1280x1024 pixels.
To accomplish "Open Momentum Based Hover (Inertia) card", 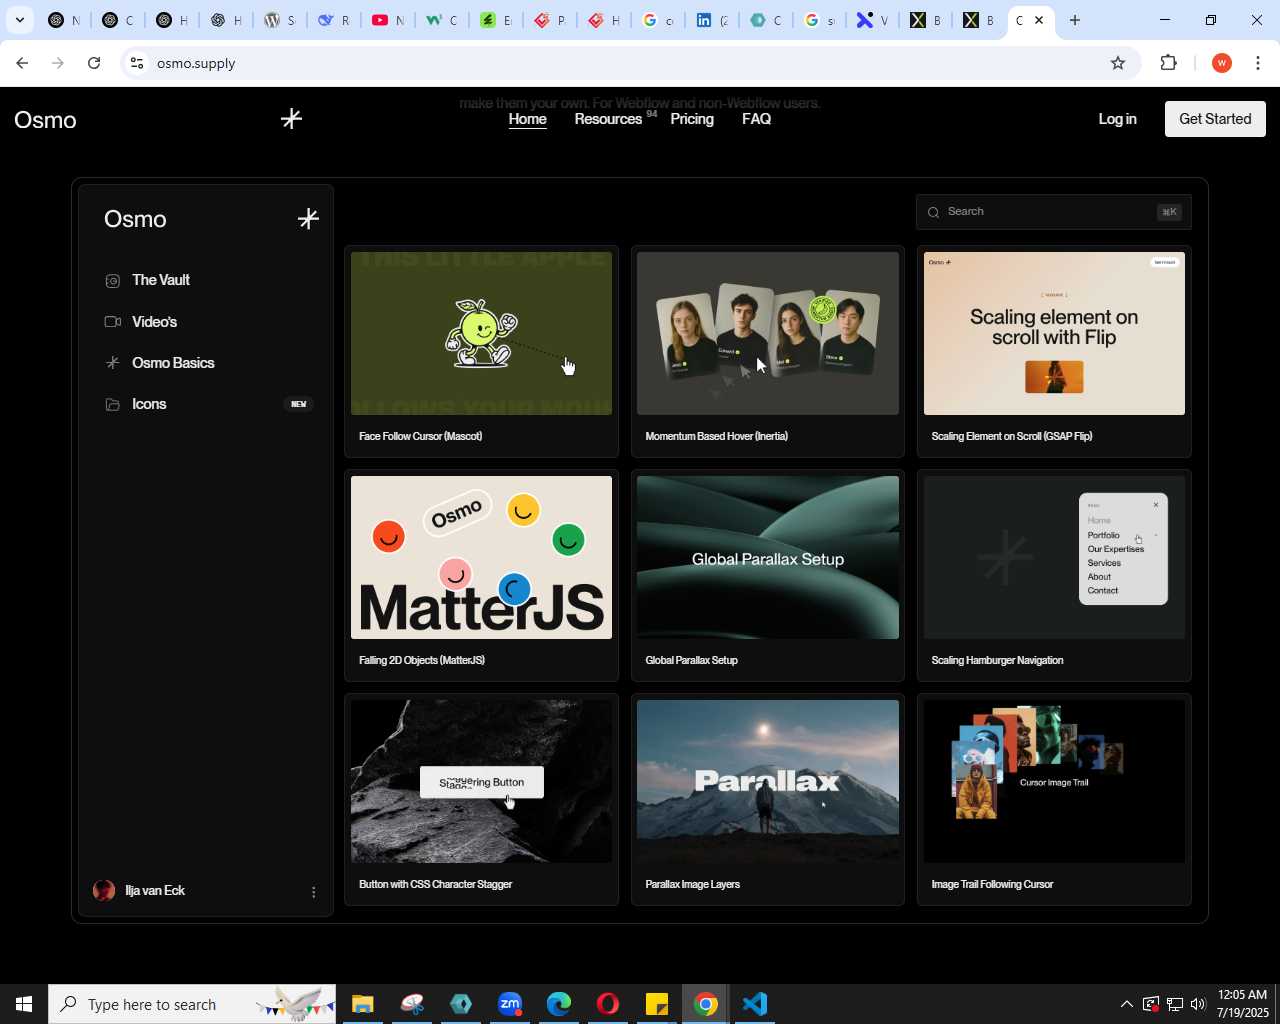I will 768,351.
